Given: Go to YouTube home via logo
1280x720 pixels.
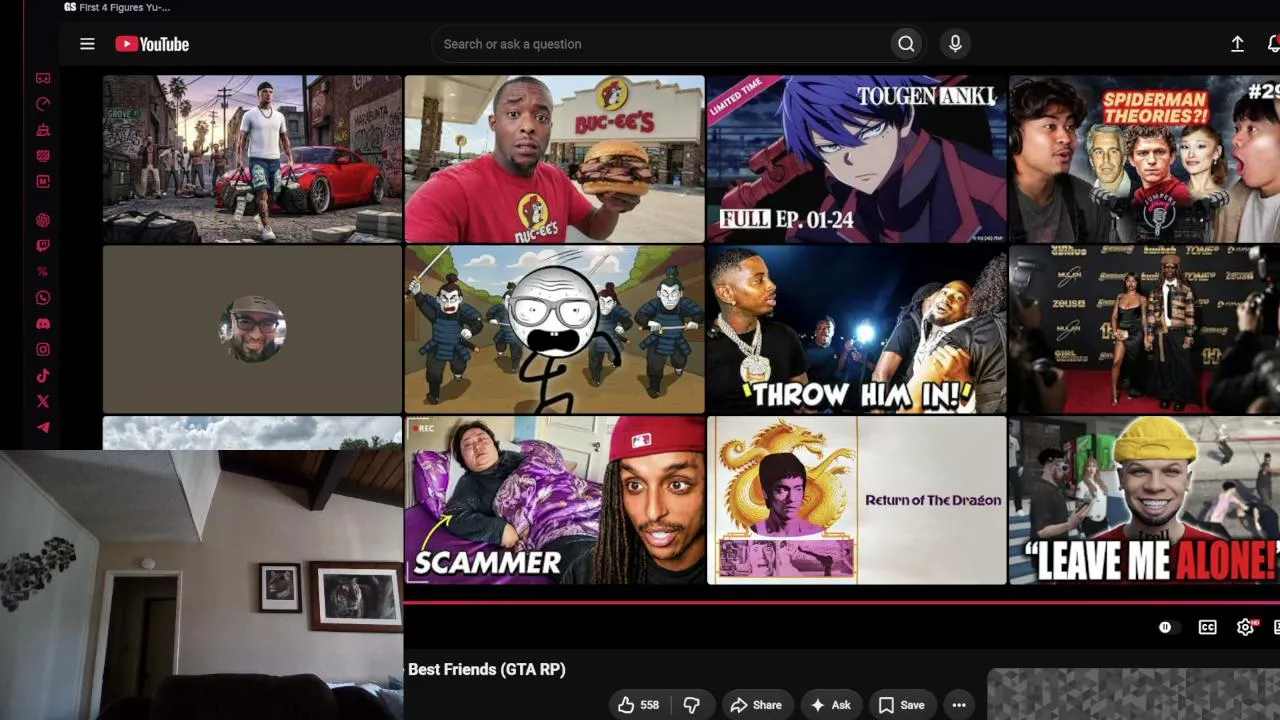Looking at the screenshot, I should coord(152,44).
